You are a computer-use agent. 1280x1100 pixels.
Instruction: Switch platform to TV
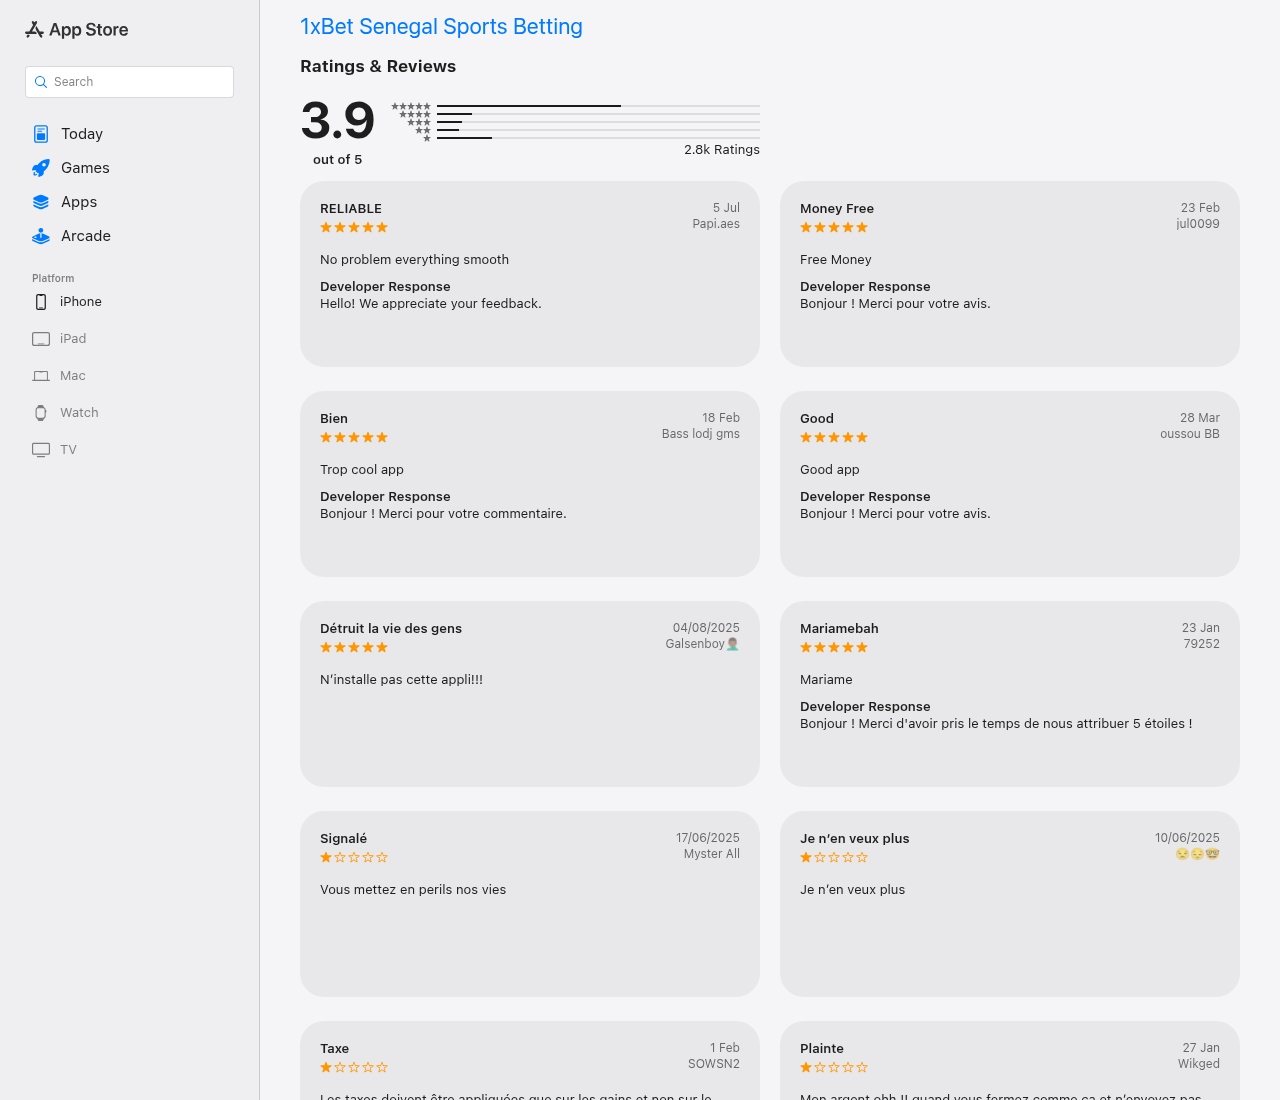tap(68, 450)
